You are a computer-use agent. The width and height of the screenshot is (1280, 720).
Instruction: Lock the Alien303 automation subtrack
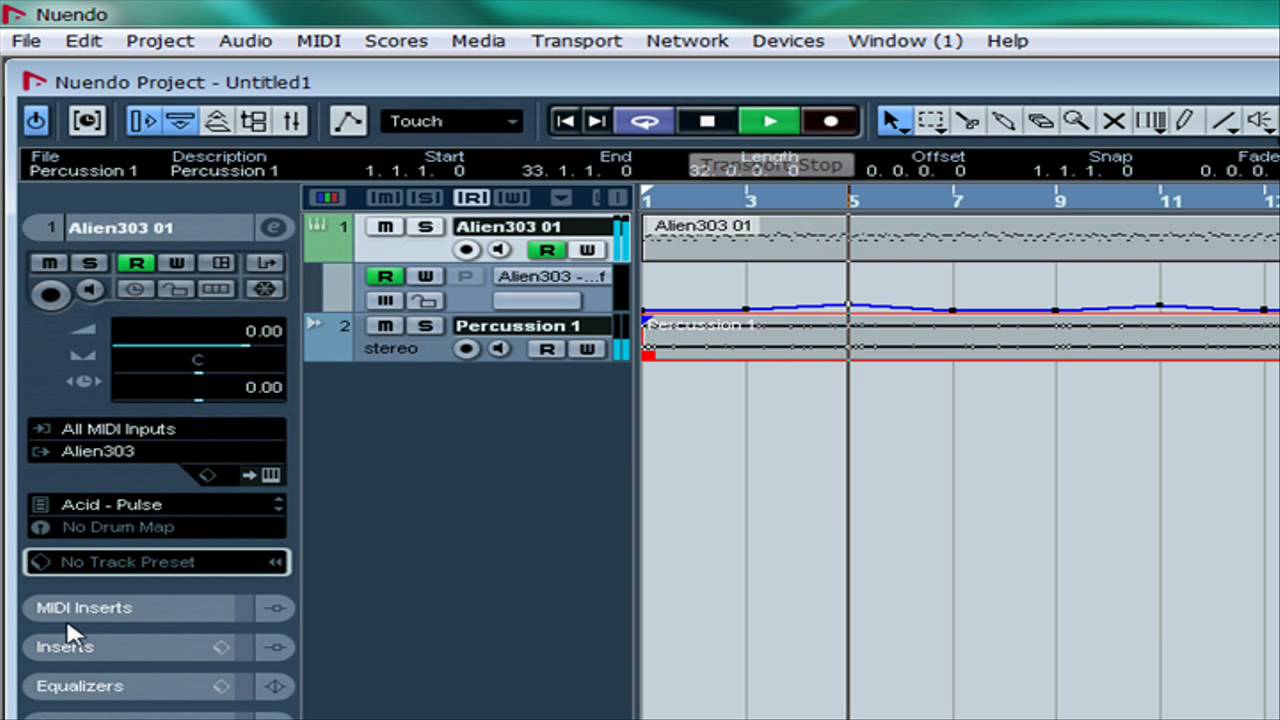click(x=425, y=300)
